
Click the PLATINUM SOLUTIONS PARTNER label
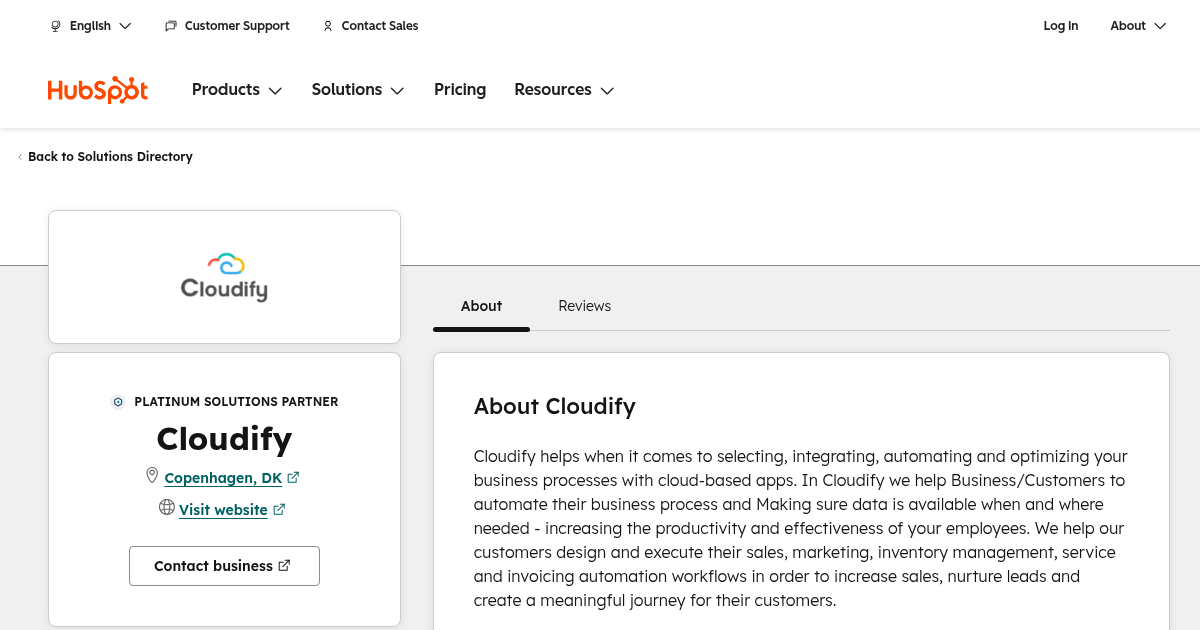pyautogui.click(x=236, y=402)
